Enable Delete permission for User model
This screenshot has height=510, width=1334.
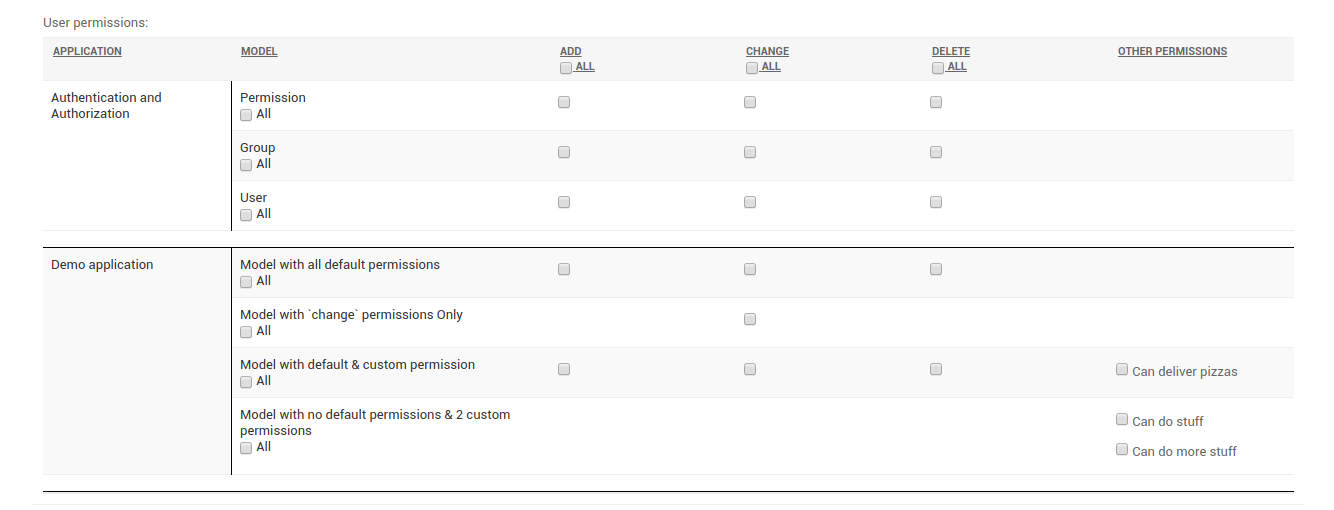pos(936,202)
